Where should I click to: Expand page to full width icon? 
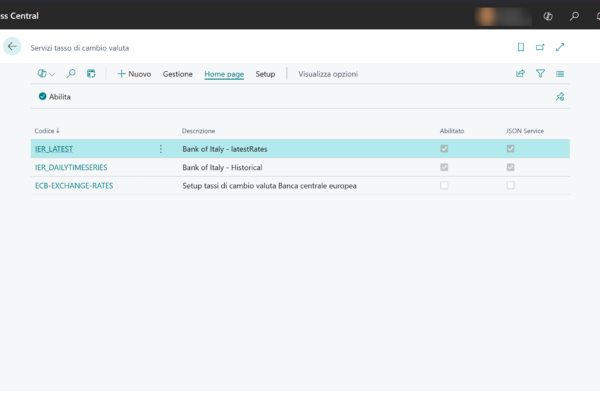tap(560, 47)
